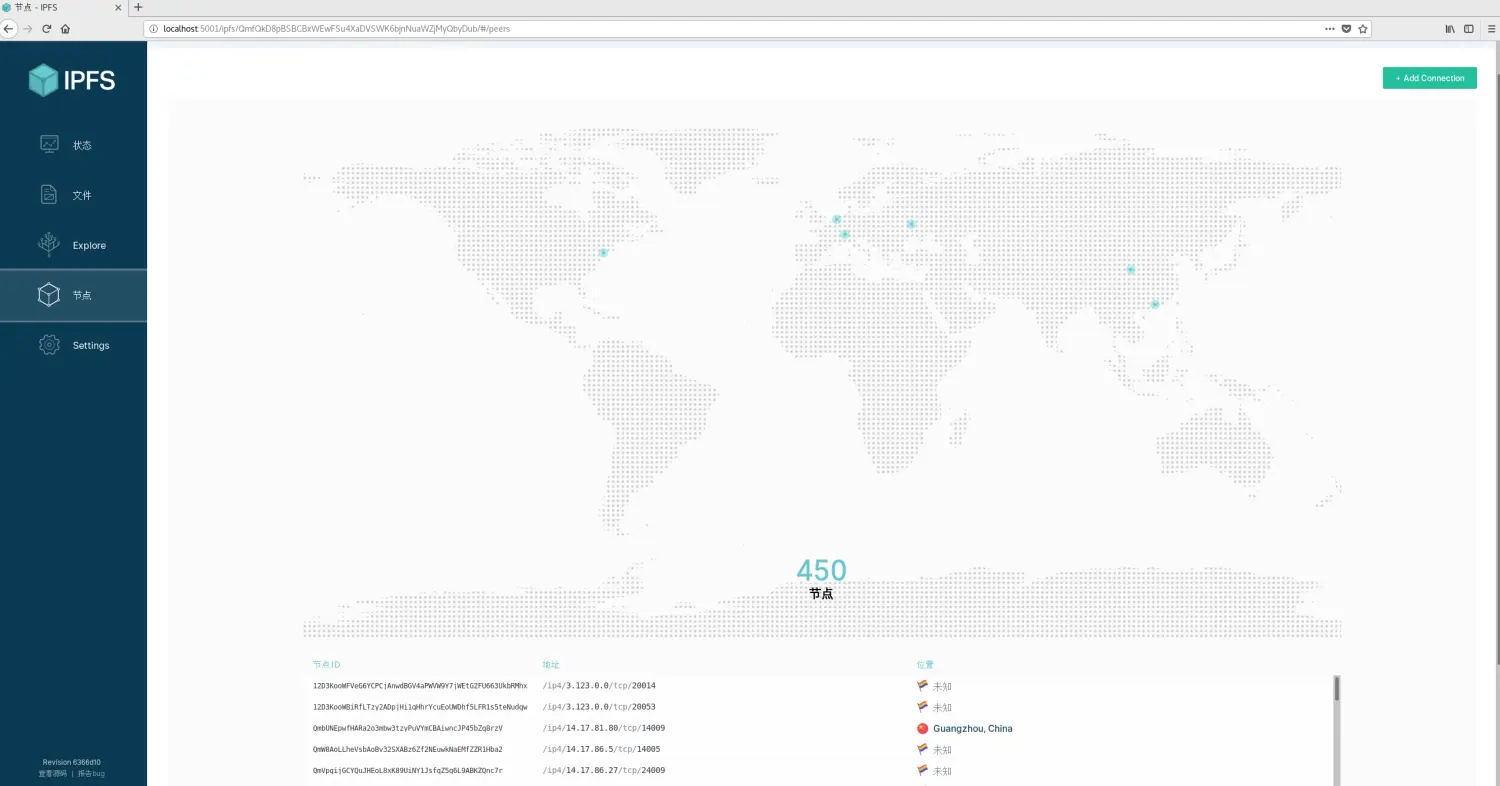Click the site information icon in address bar
Image resolution: width=1500 pixels, height=786 pixels.
coord(154,29)
